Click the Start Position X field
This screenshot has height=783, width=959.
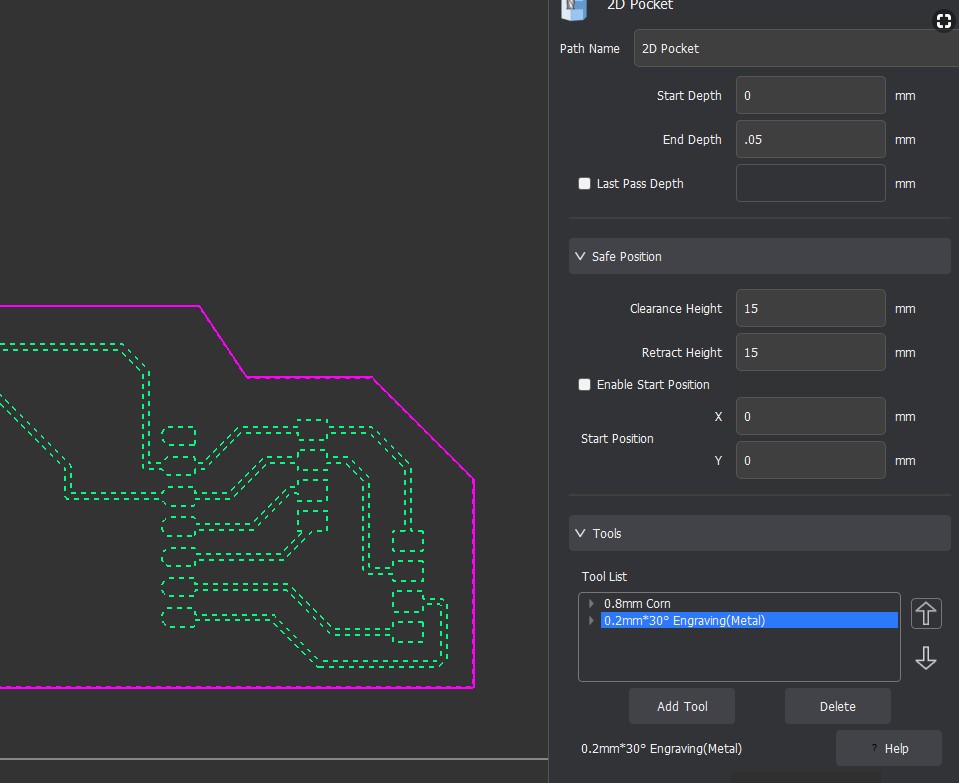810,417
